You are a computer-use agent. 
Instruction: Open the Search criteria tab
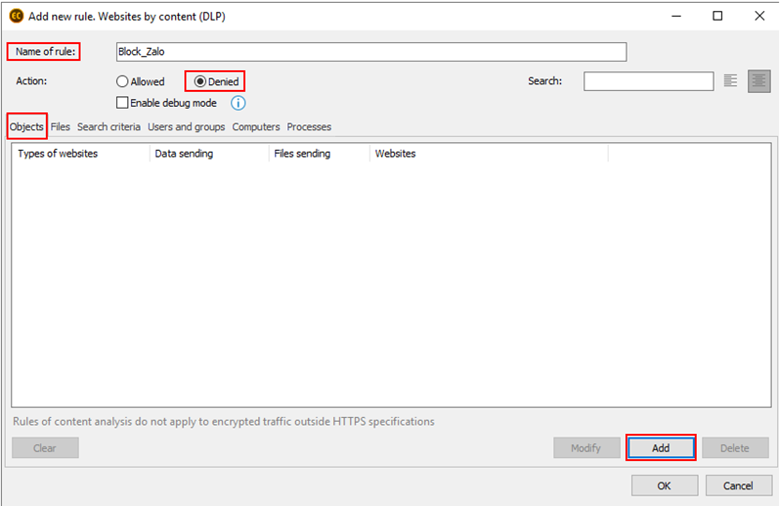[x=109, y=127]
